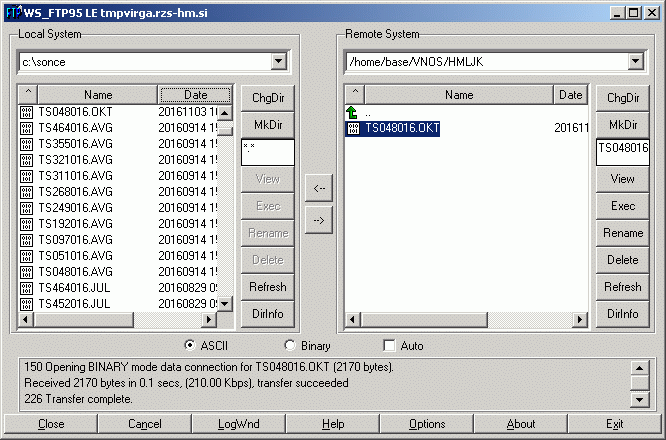Click the parent directory up-arrow icon
666x440 pixels.
(352, 113)
